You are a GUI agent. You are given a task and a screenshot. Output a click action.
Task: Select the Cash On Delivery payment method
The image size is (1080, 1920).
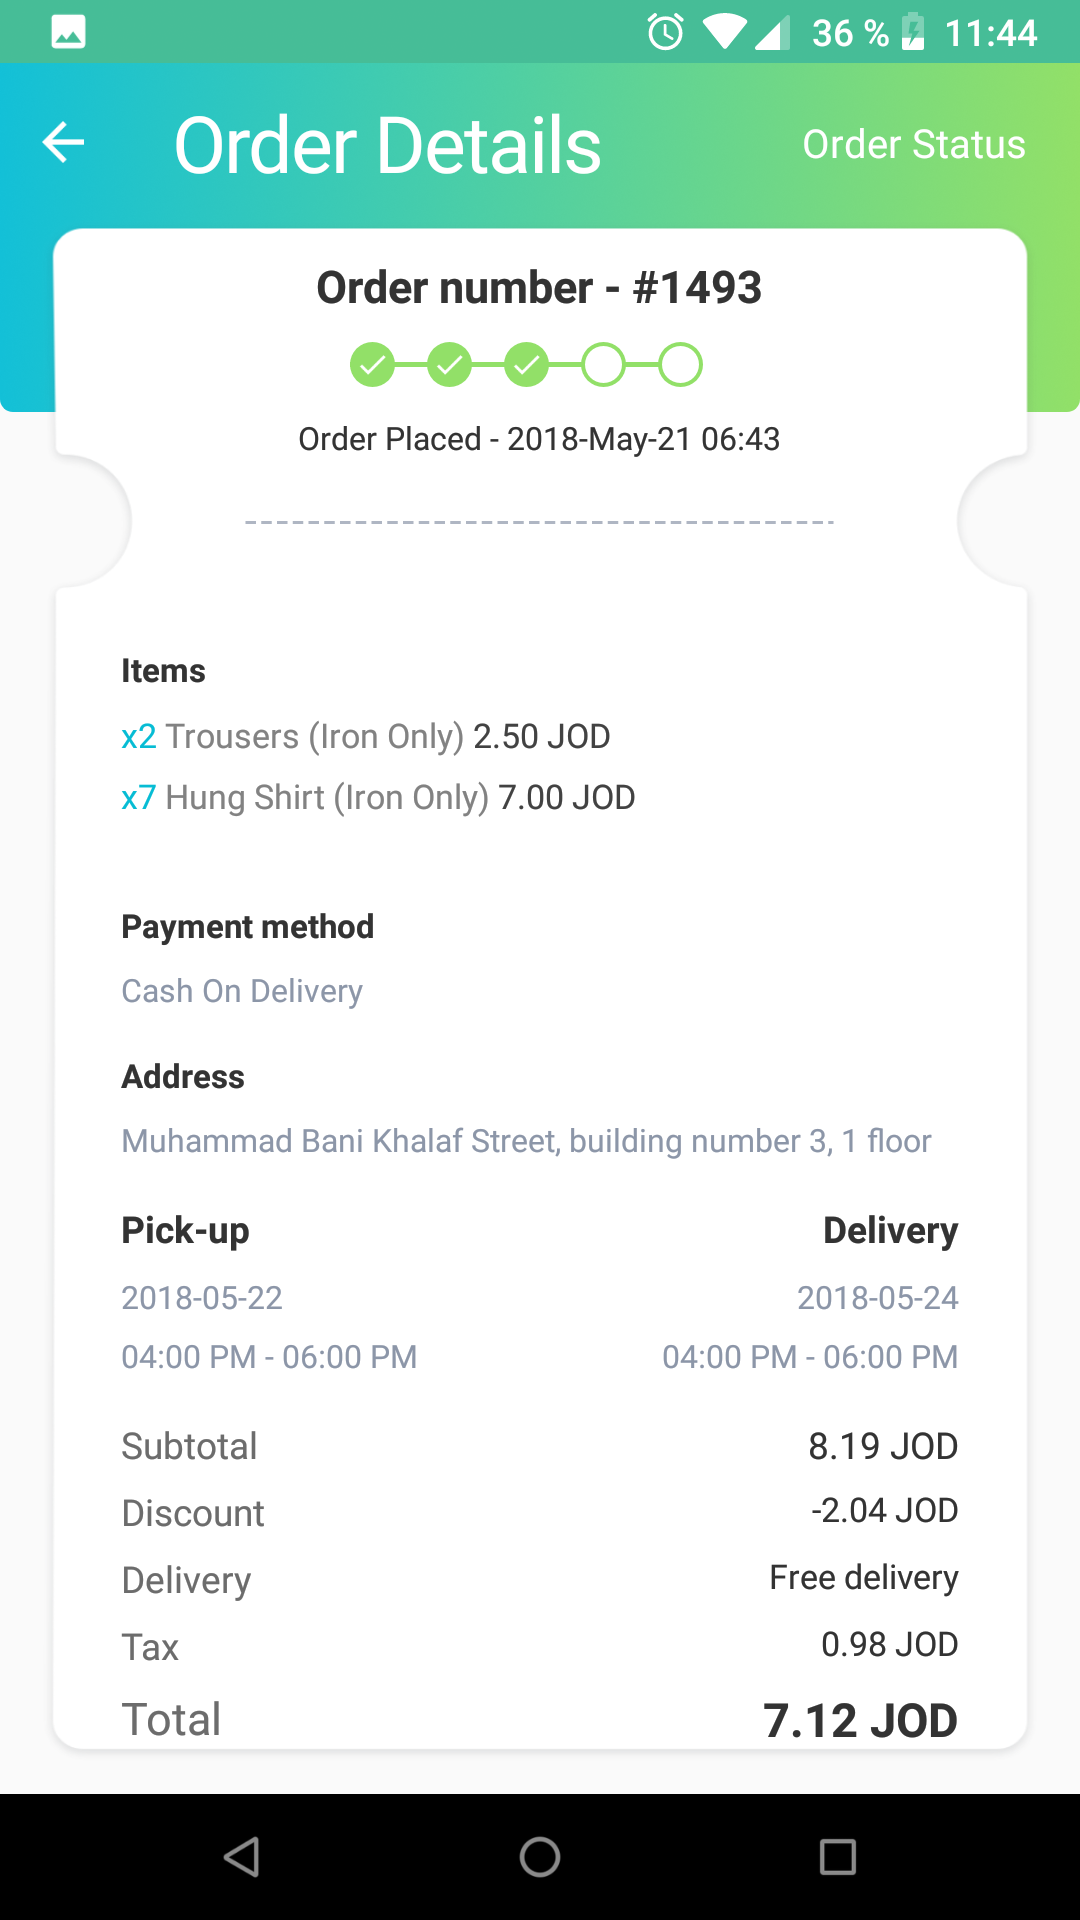click(x=242, y=991)
